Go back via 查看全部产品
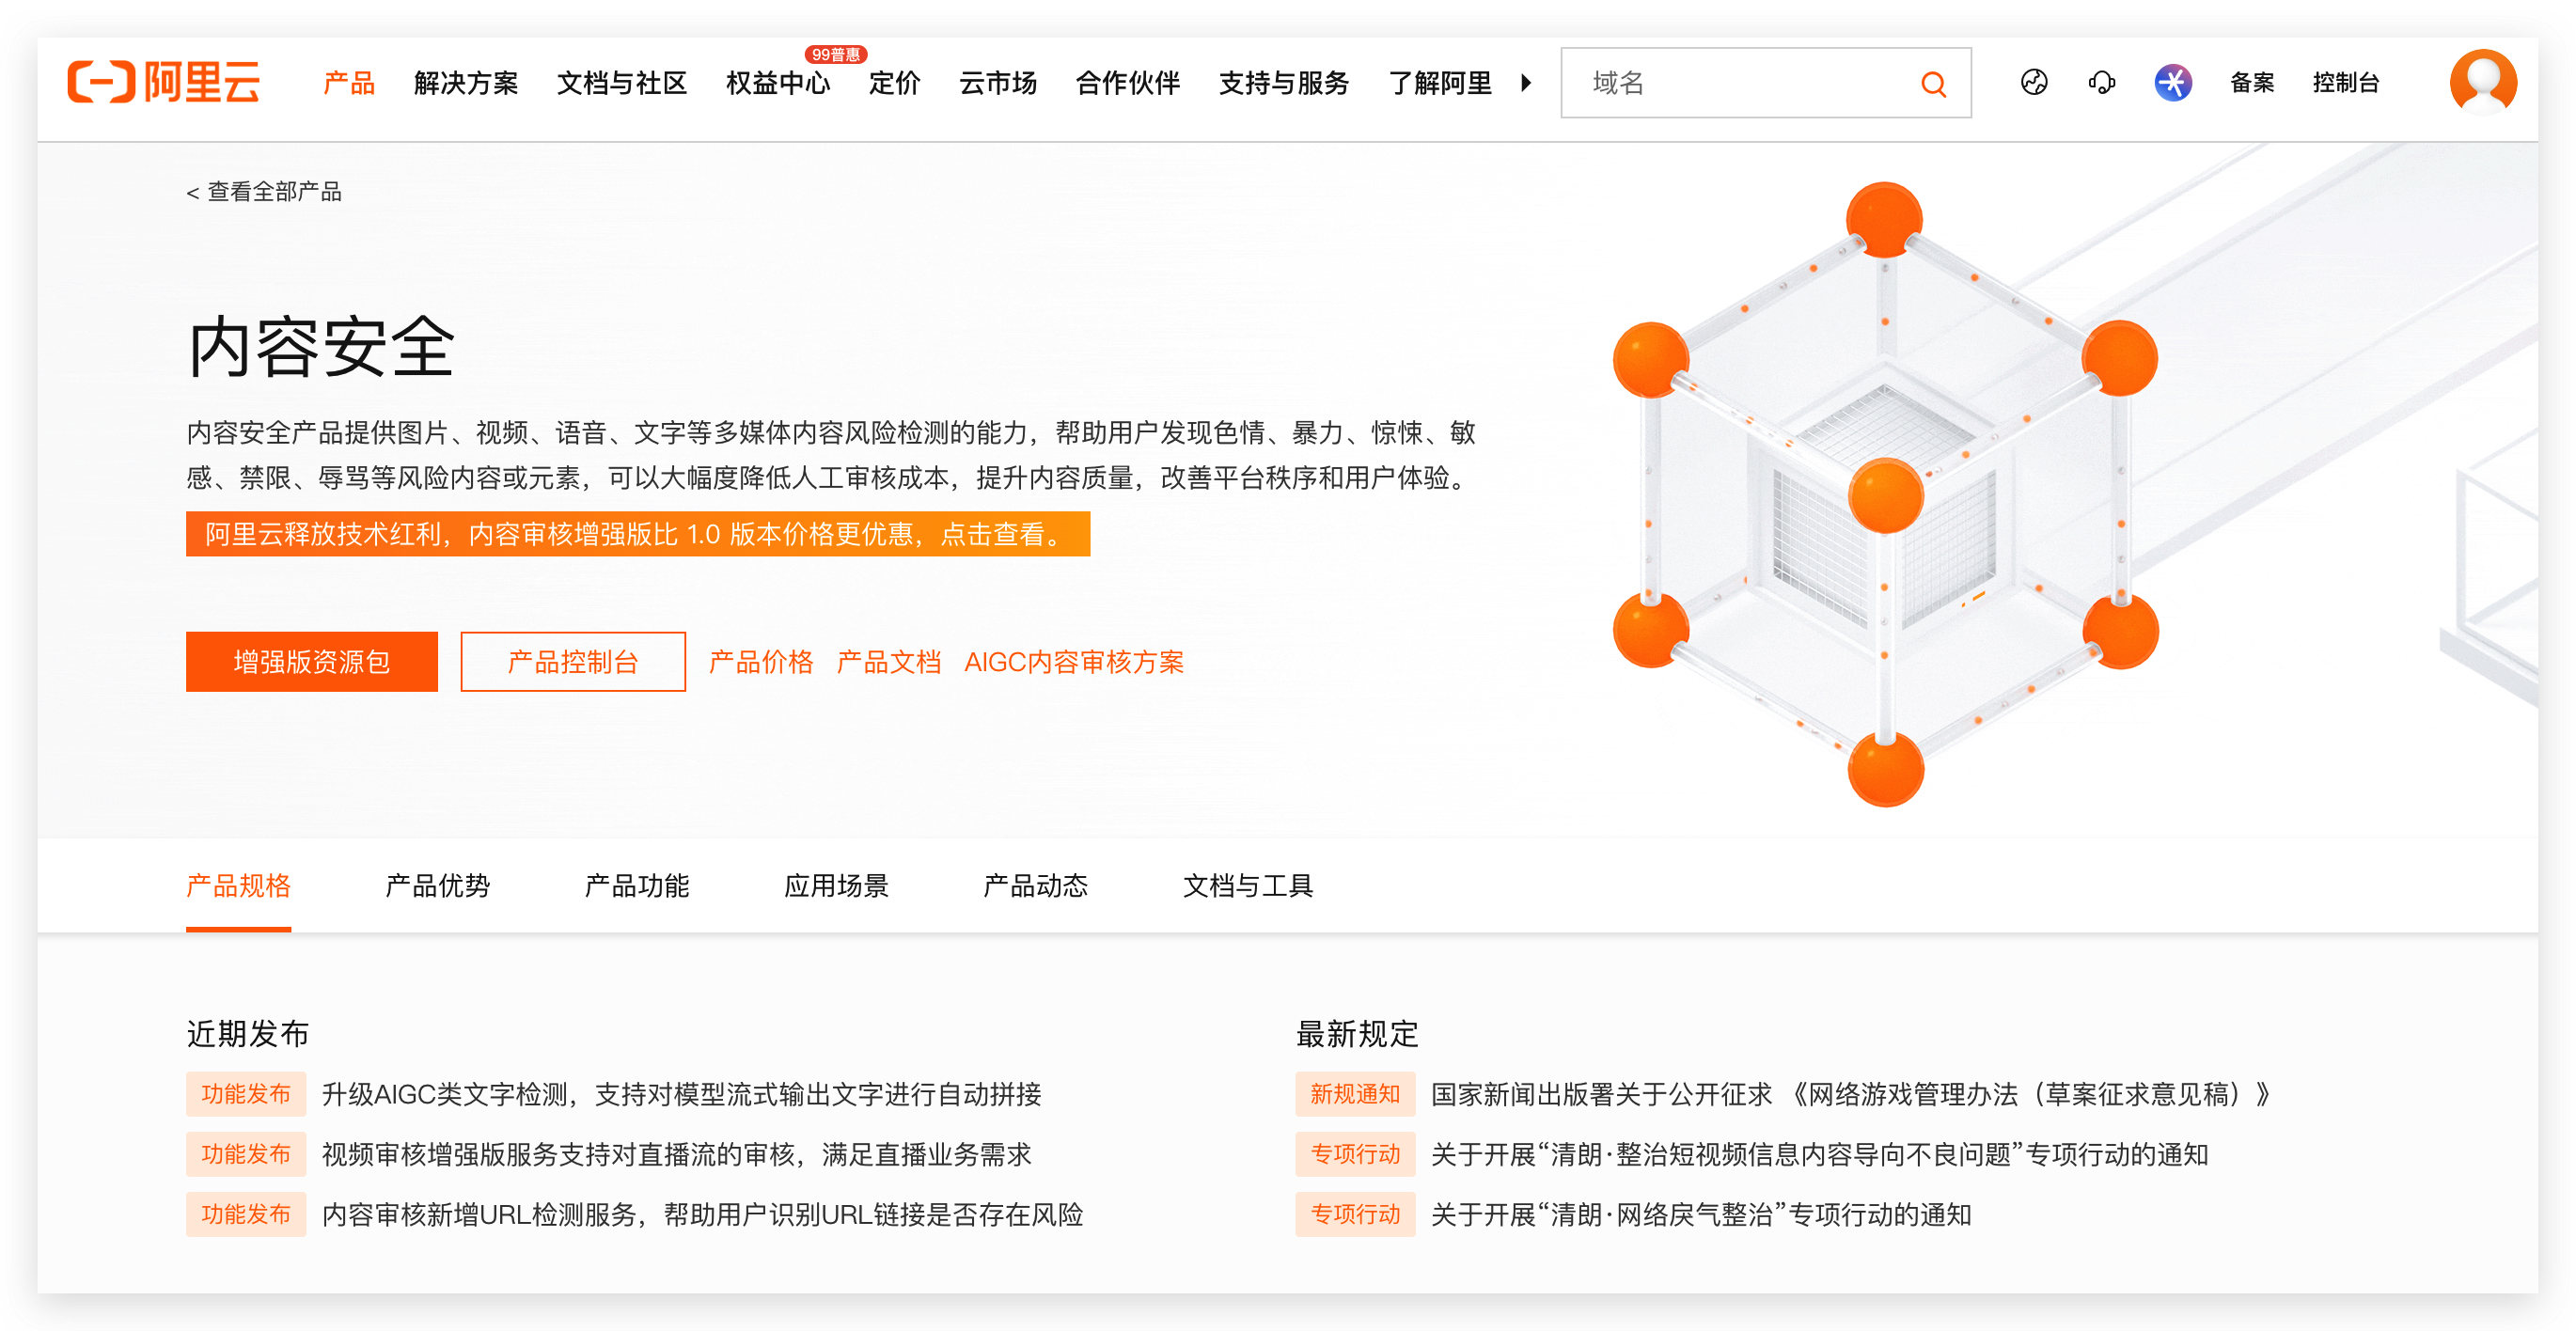This screenshot has height=1331, width=2576. [x=264, y=191]
